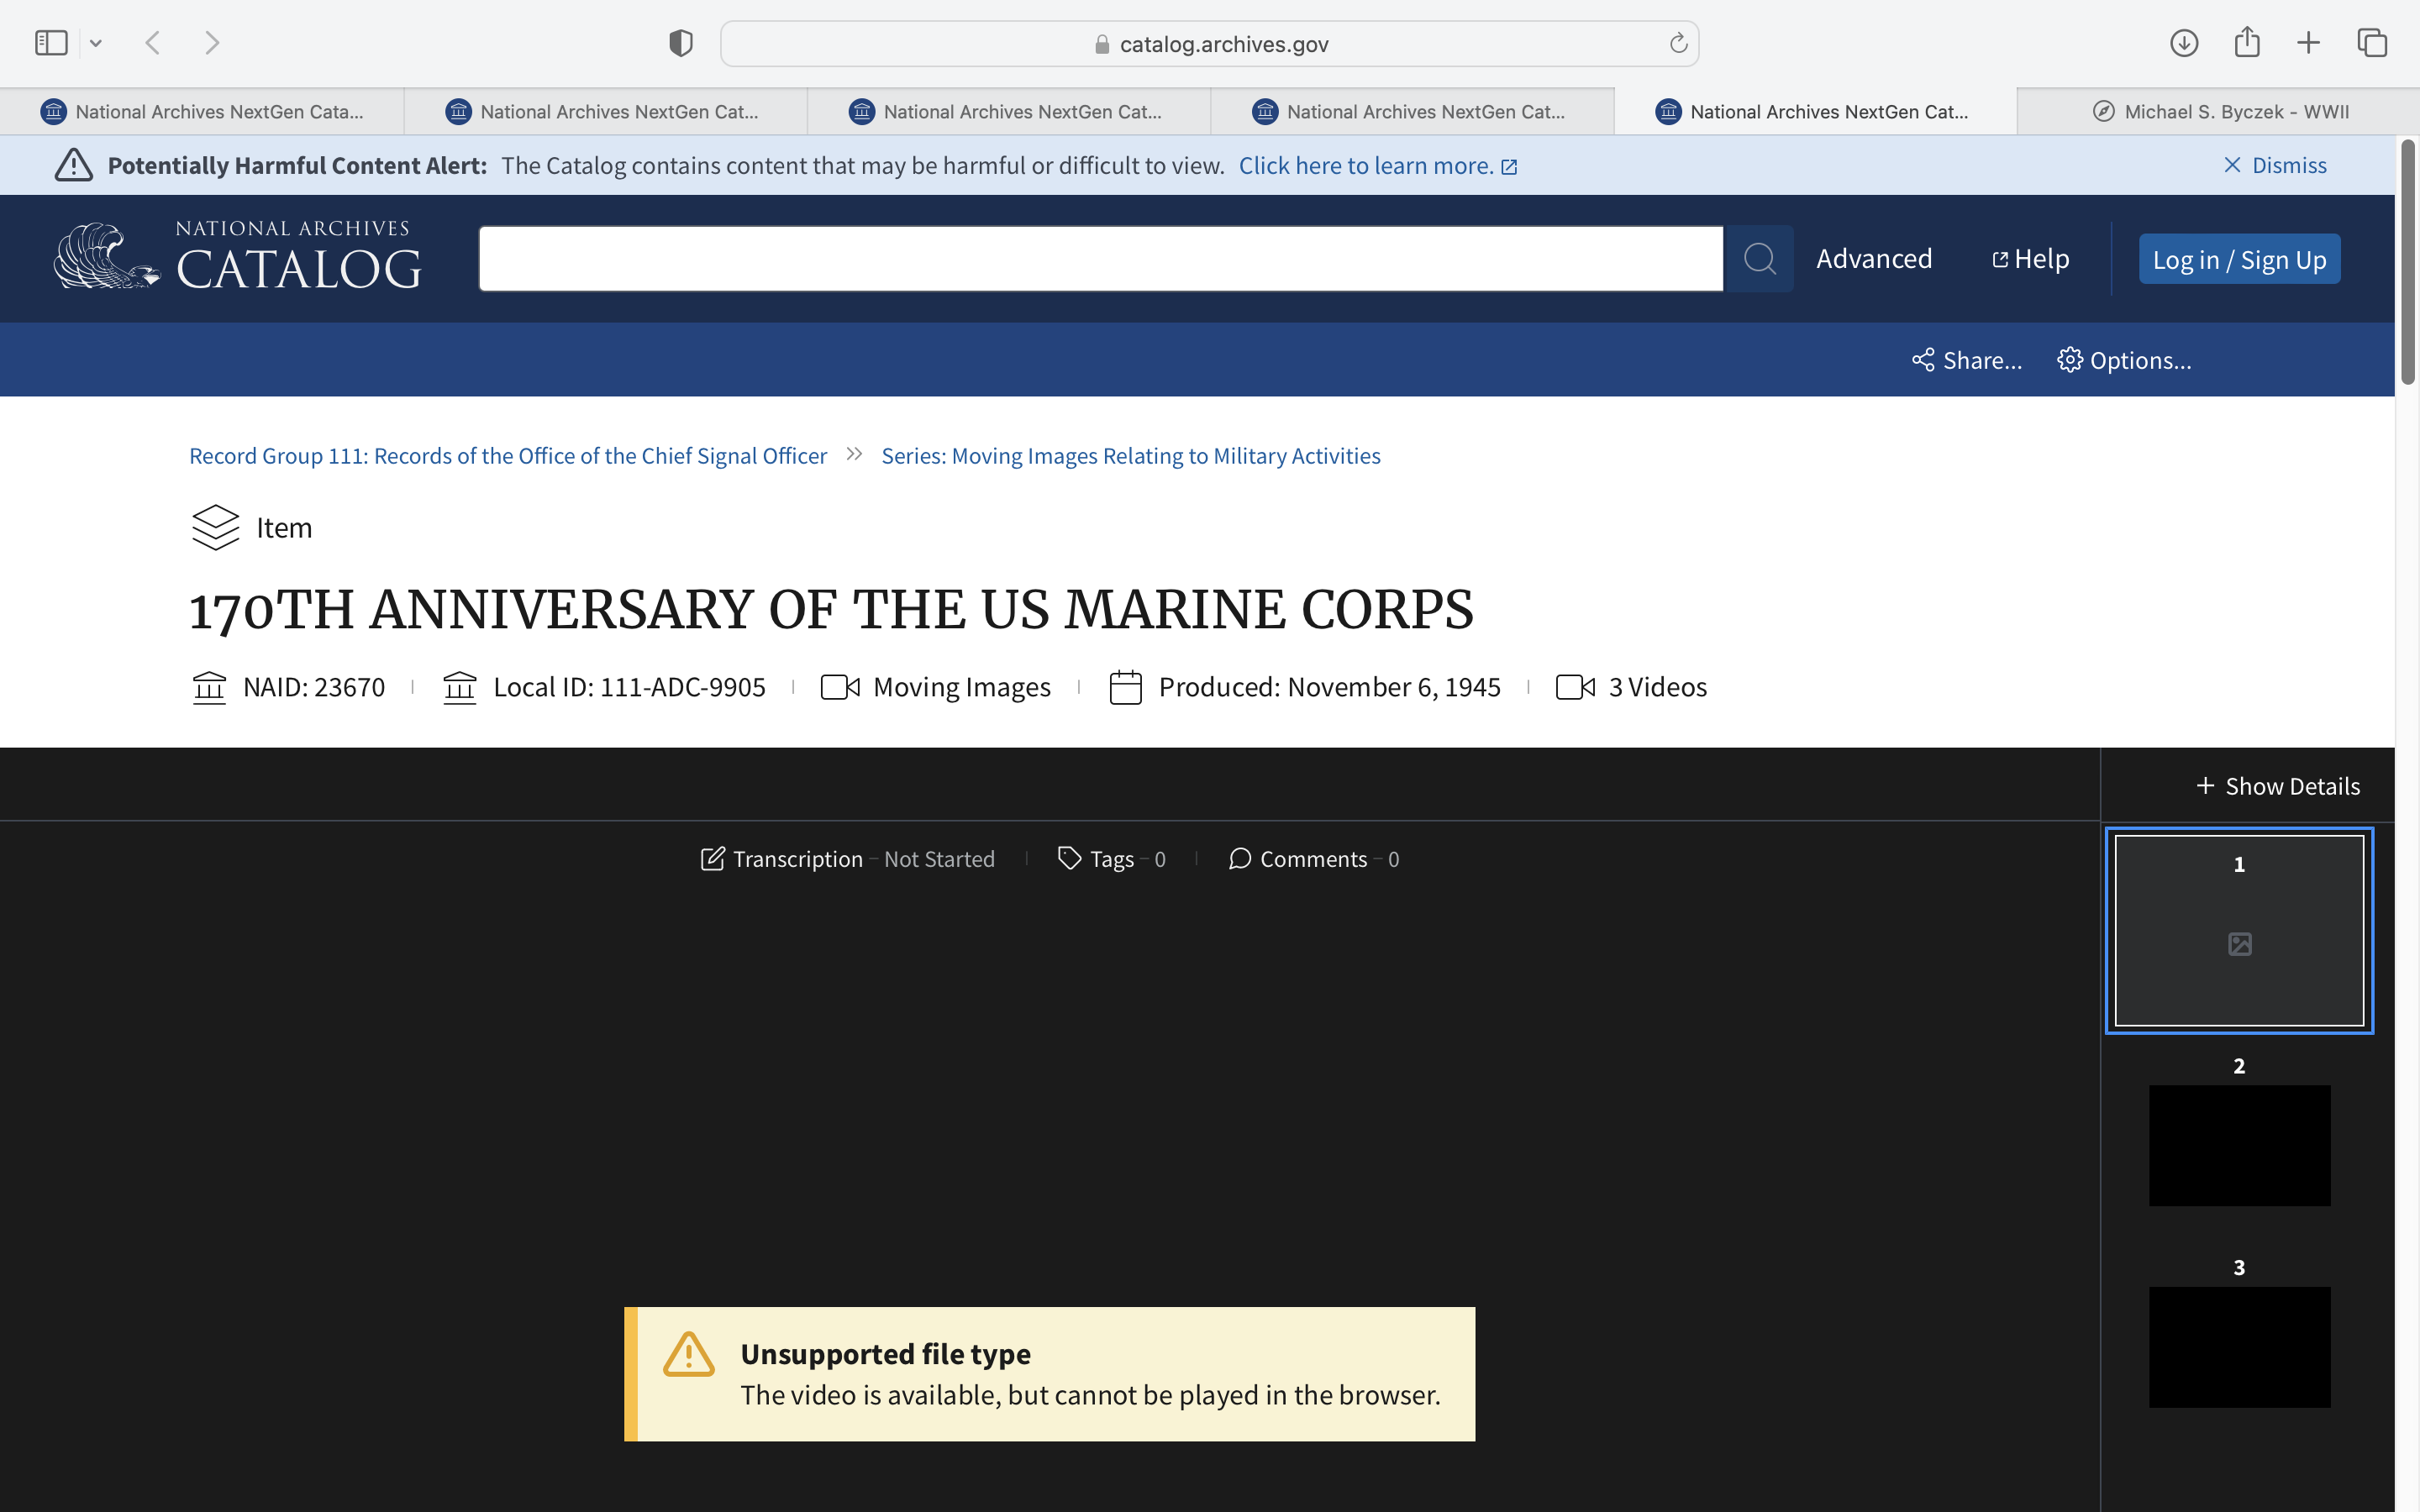Click the search magnifier button

pyautogui.click(x=1759, y=259)
